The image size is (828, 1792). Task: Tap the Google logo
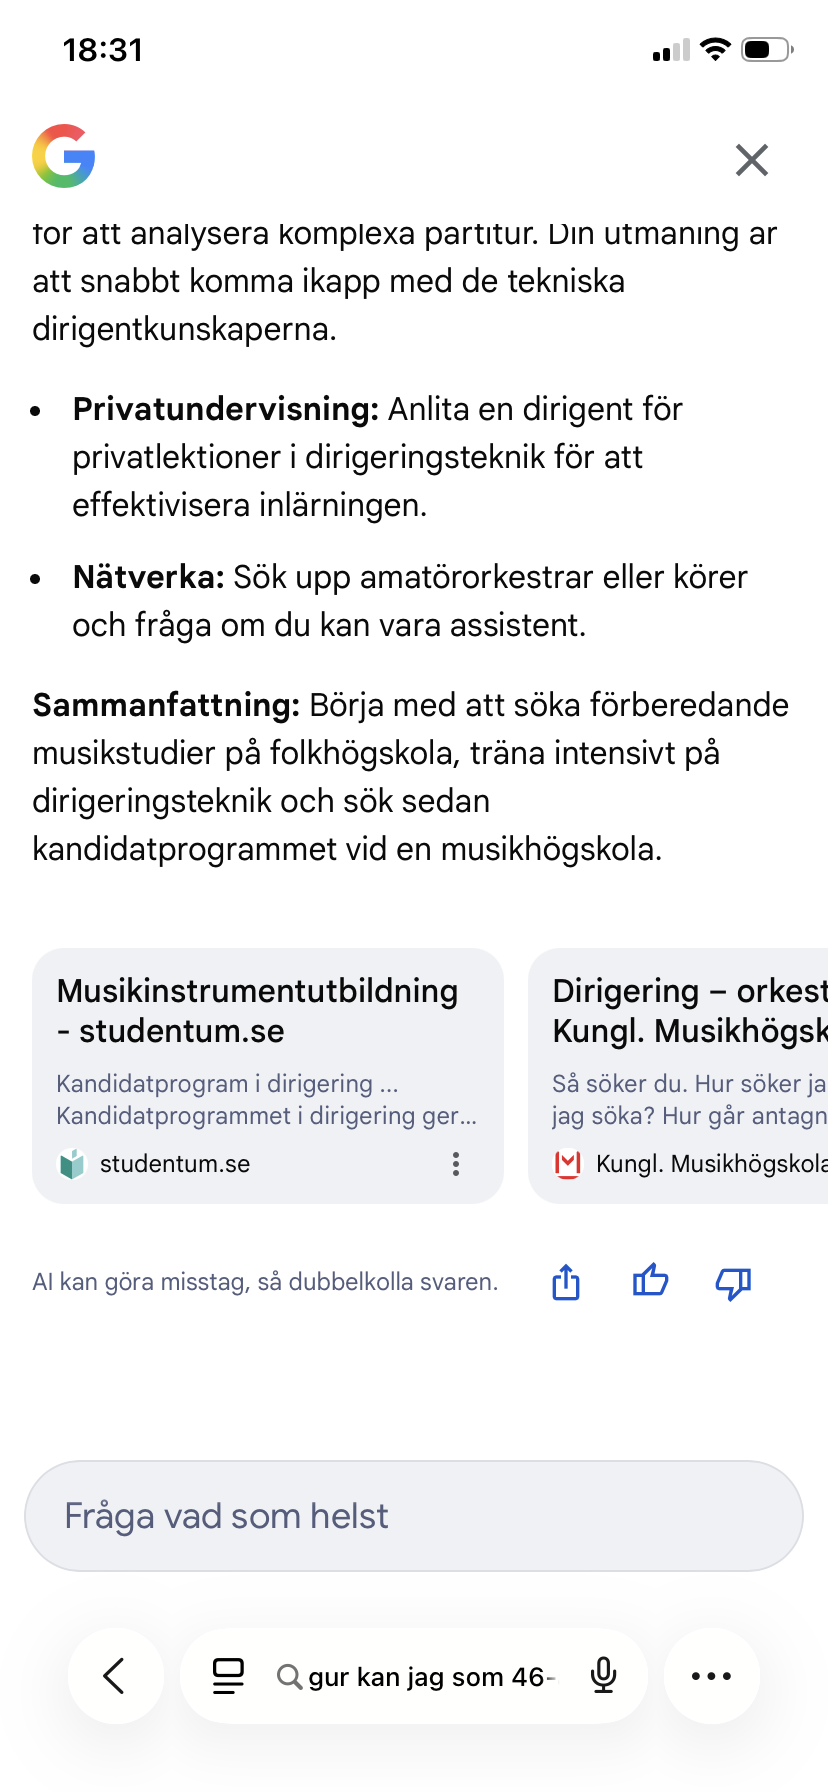(x=64, y=156)
